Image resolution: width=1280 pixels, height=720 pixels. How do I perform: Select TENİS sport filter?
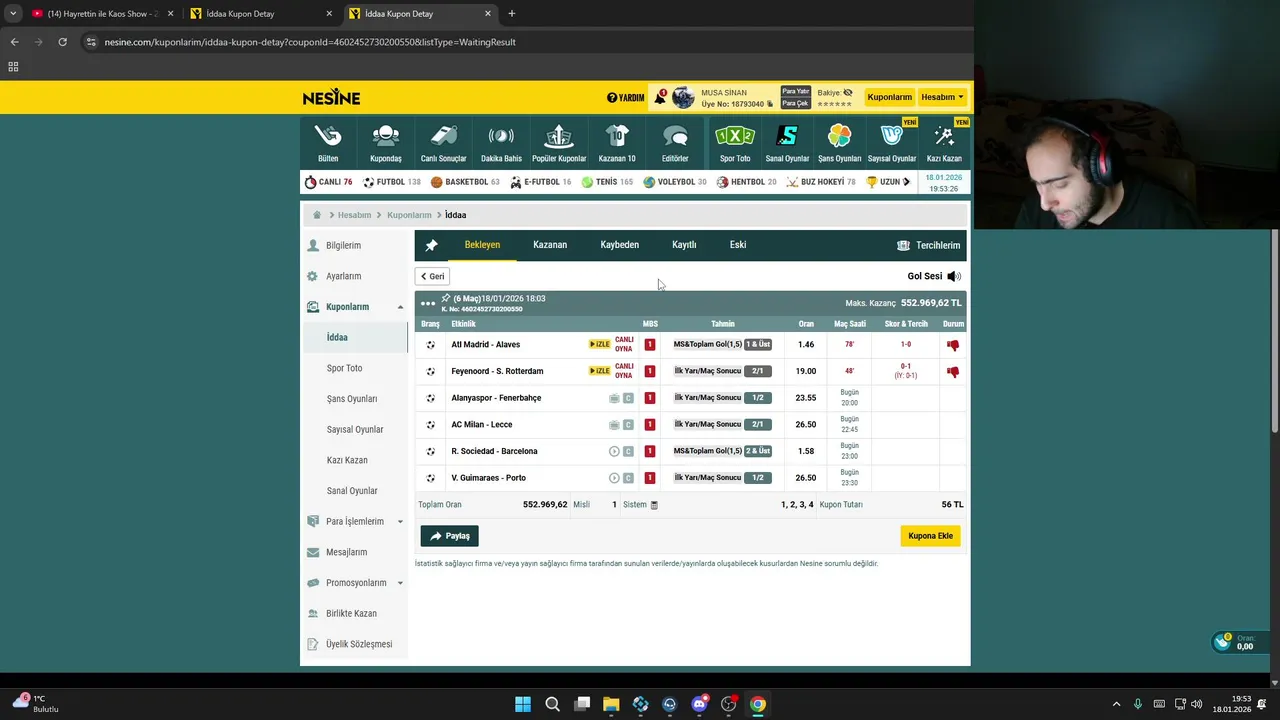607,182
